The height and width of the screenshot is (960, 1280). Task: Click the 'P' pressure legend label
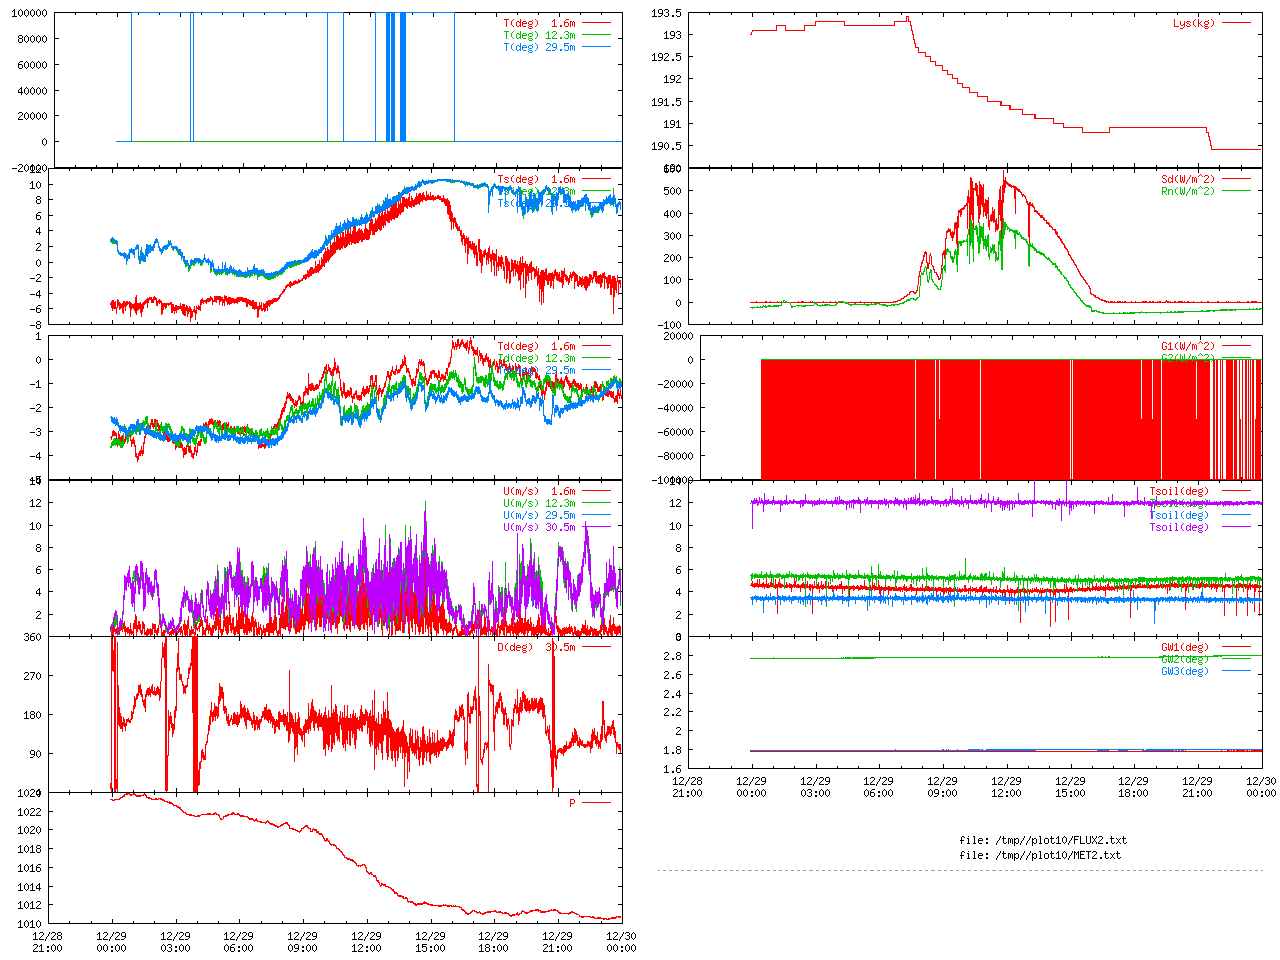click(572, 804)
